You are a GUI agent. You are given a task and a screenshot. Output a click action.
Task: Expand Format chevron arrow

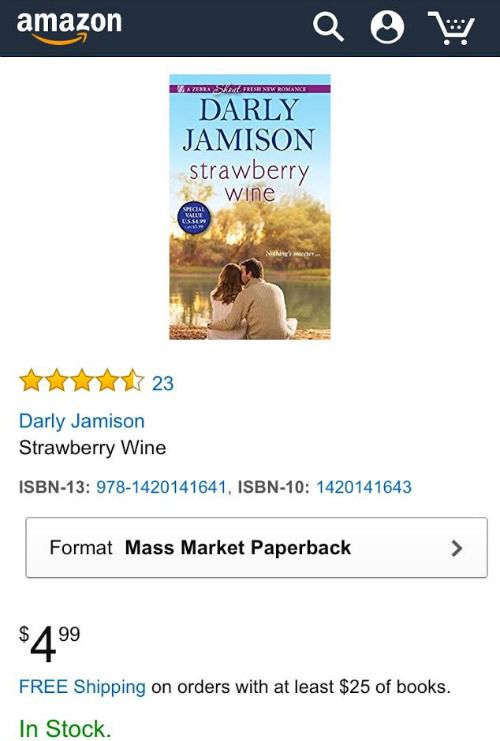(x=456, y=548)
